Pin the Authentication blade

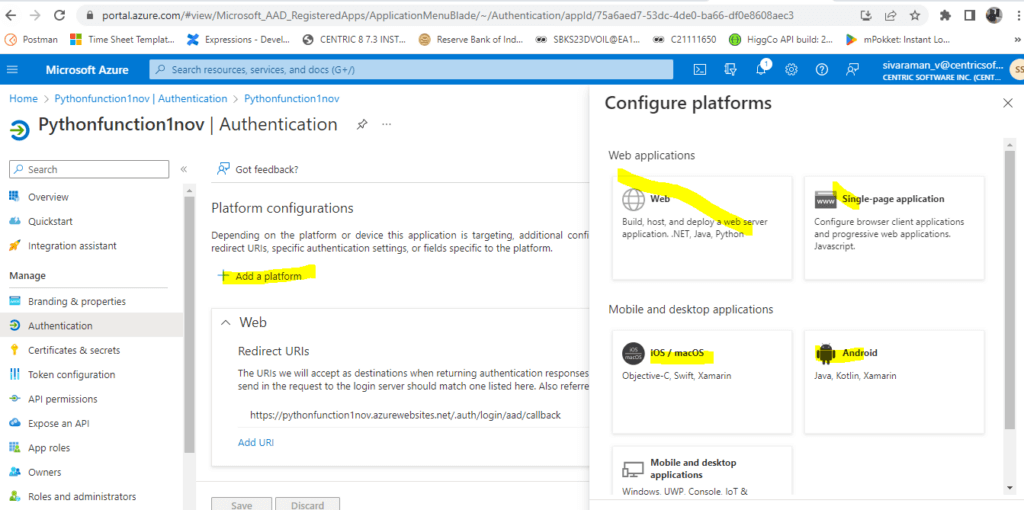point(361,124)
